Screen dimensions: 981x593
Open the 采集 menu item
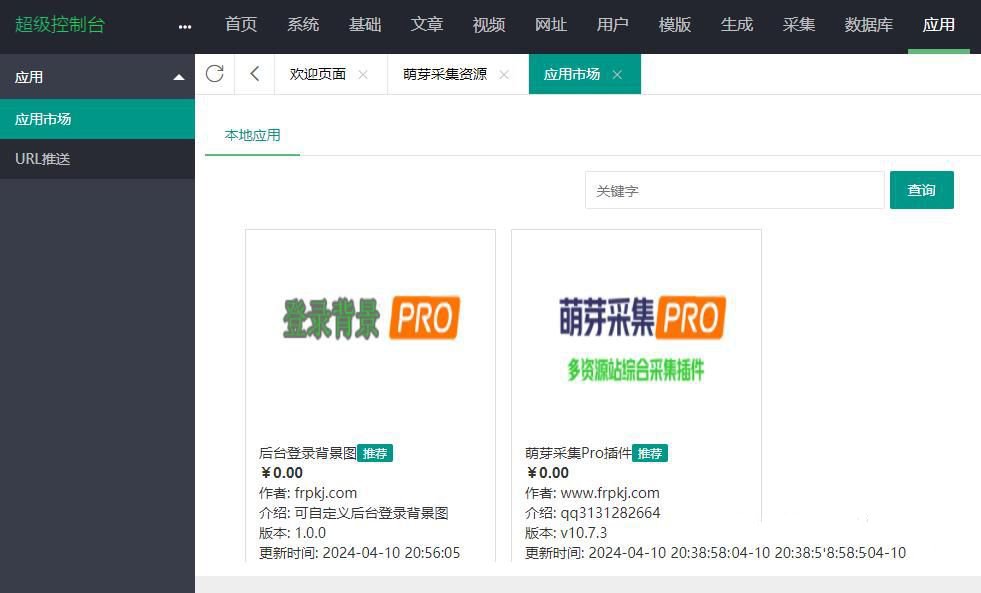click(798, 25)
